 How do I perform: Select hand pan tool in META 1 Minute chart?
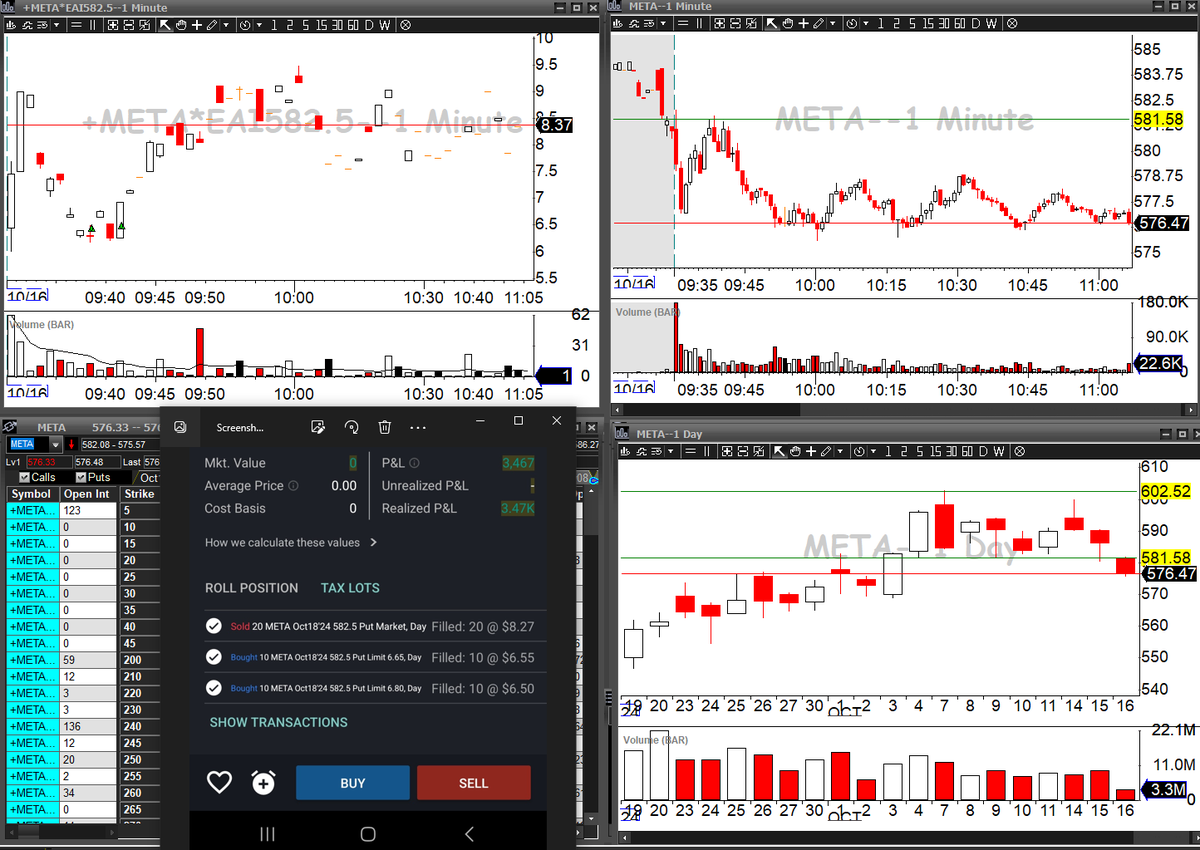pos(788,23)
